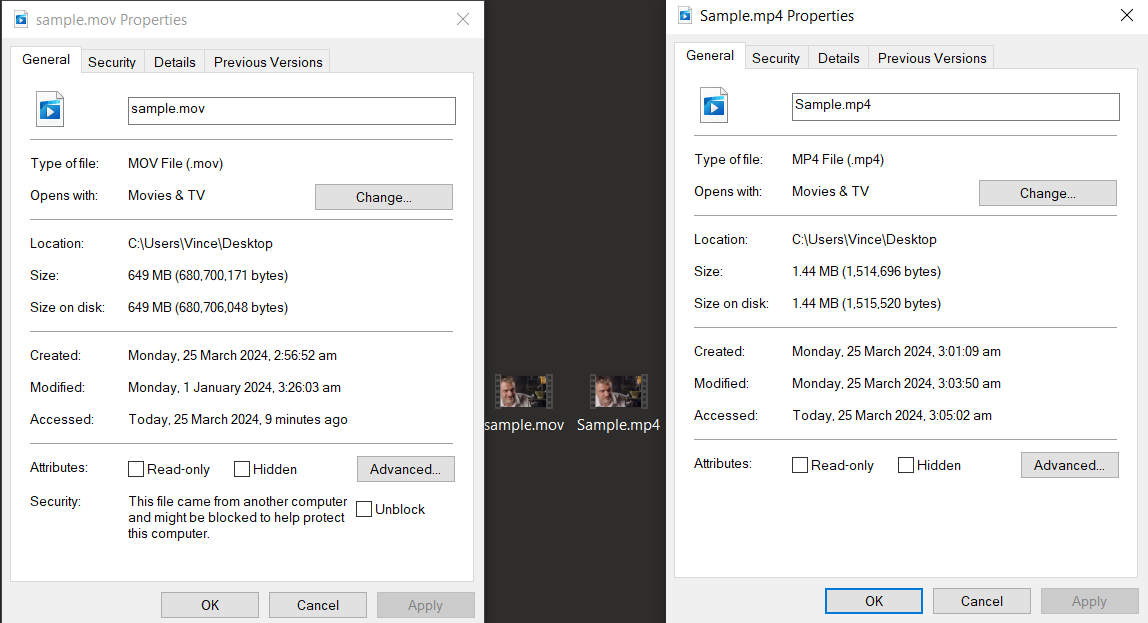Select the Sample.mp4 thumbnail on the desktop
Viewport: 1148px width, 623px height.
coord(618,391)
